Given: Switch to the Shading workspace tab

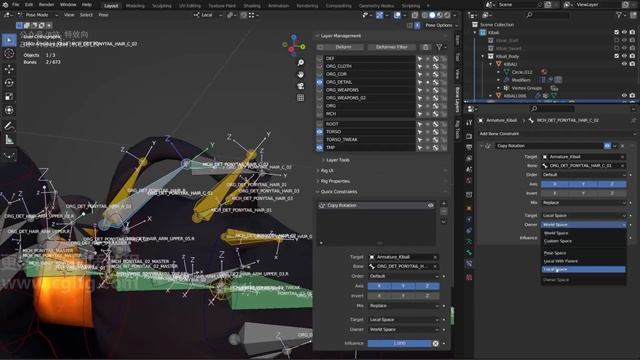Looking at the screenshot, I should (252, 6).
